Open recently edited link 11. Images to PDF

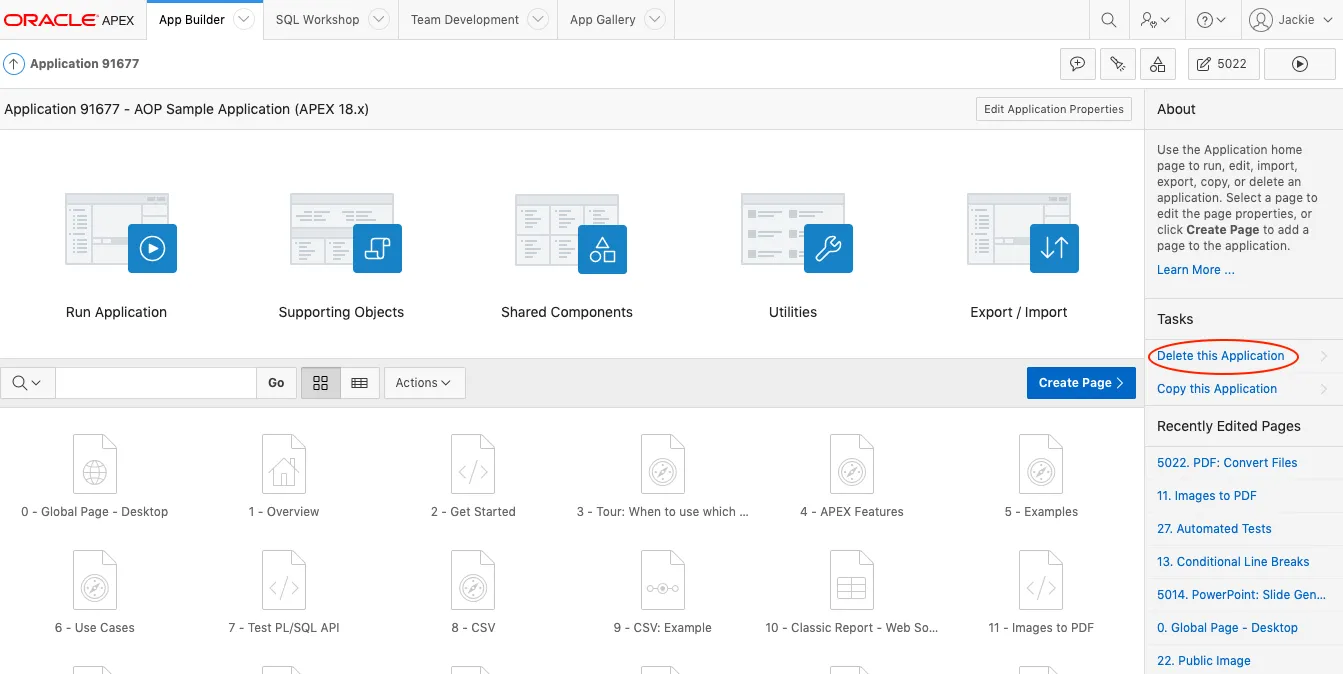pos(1207,496)
